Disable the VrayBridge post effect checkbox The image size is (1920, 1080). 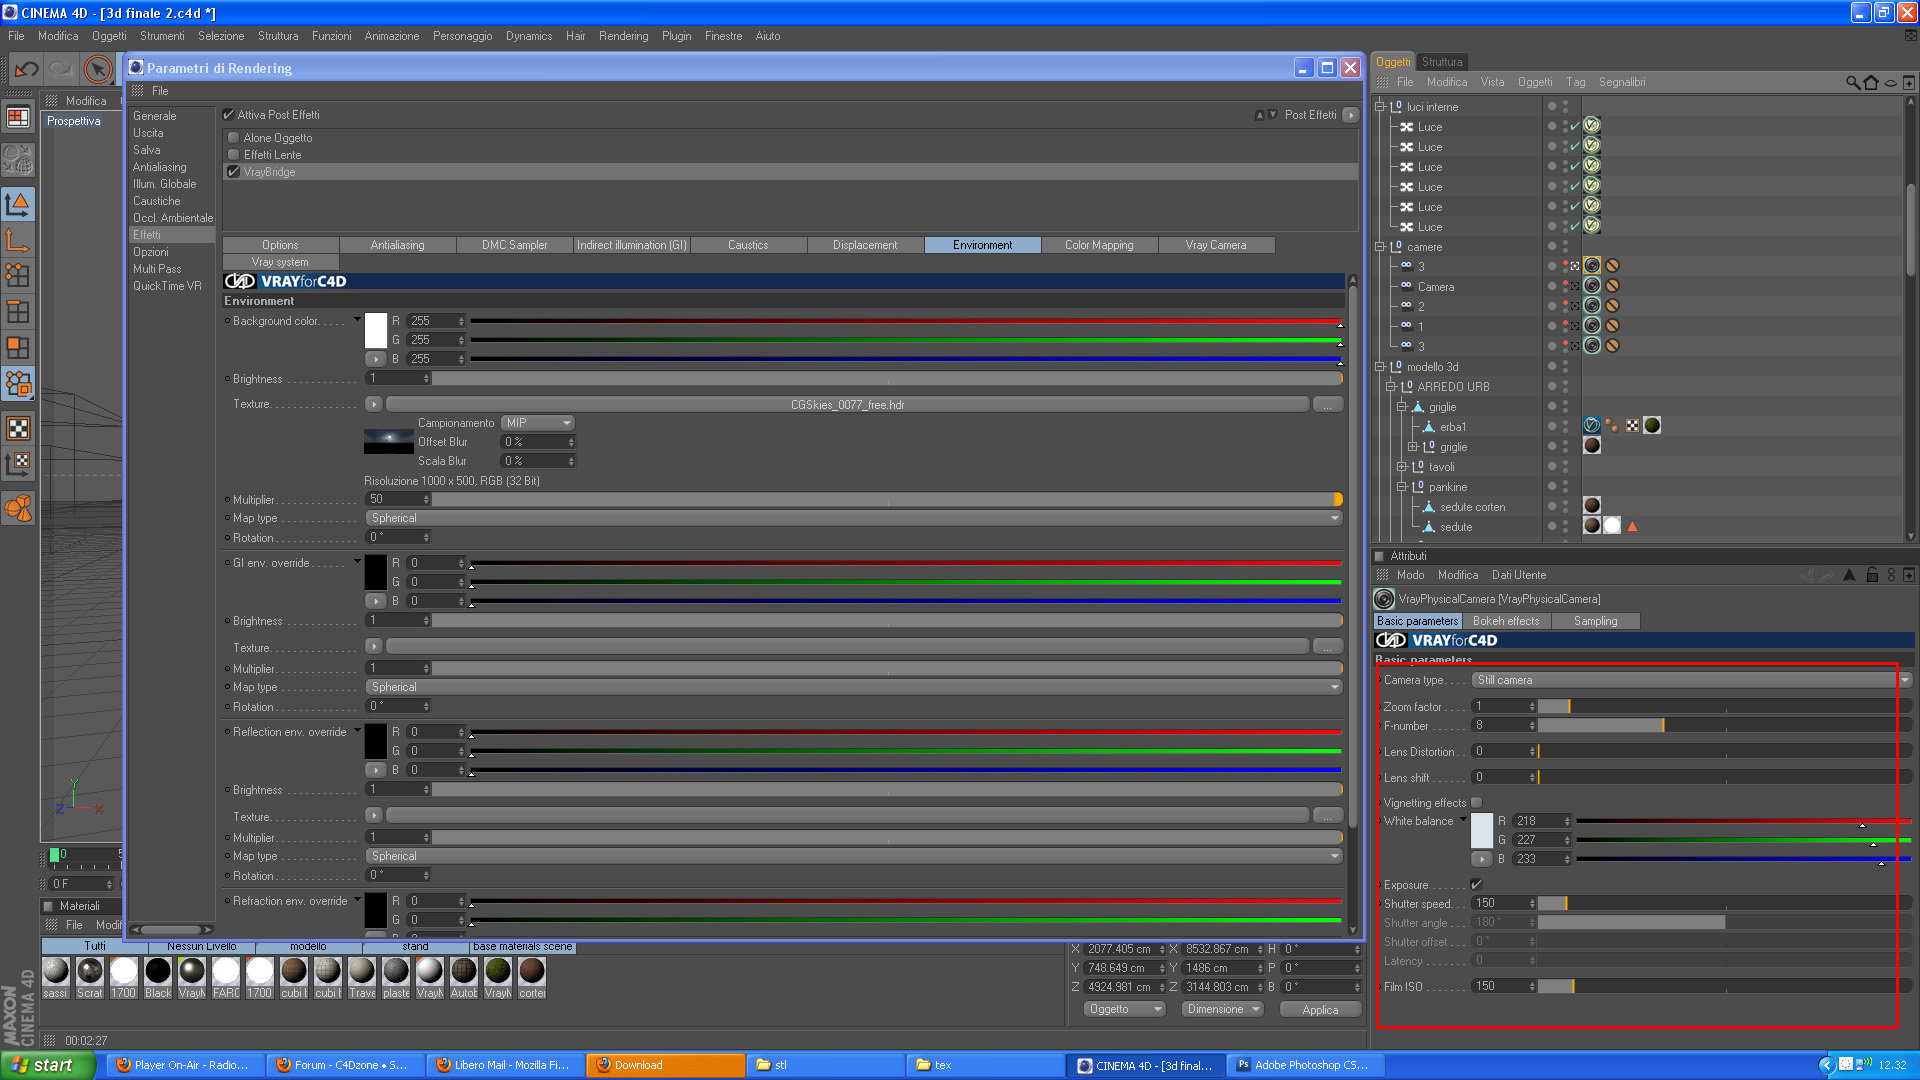[233, 172]
